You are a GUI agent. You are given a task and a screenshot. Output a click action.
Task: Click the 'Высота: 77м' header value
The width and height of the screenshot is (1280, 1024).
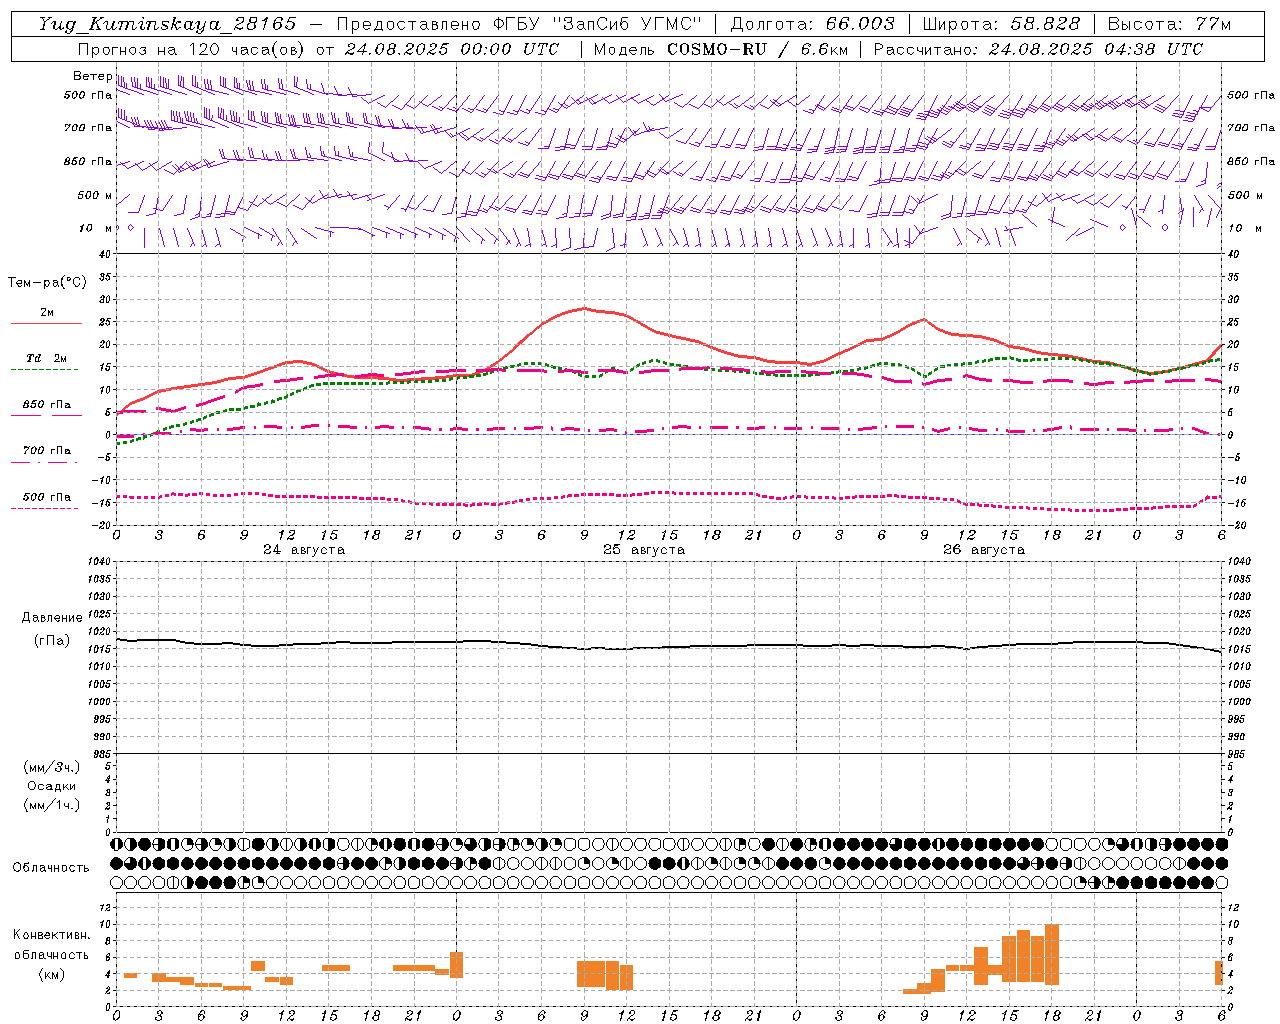[x=1170, y=24]
